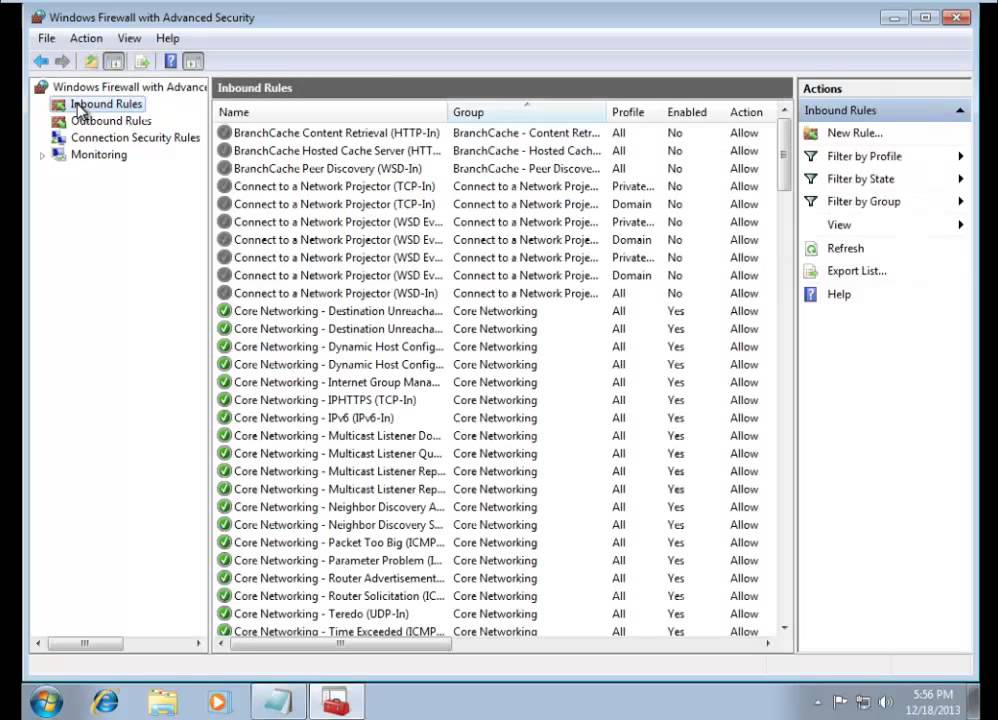Click the red toolbox taskbar icon

click(x=336, y=702)
